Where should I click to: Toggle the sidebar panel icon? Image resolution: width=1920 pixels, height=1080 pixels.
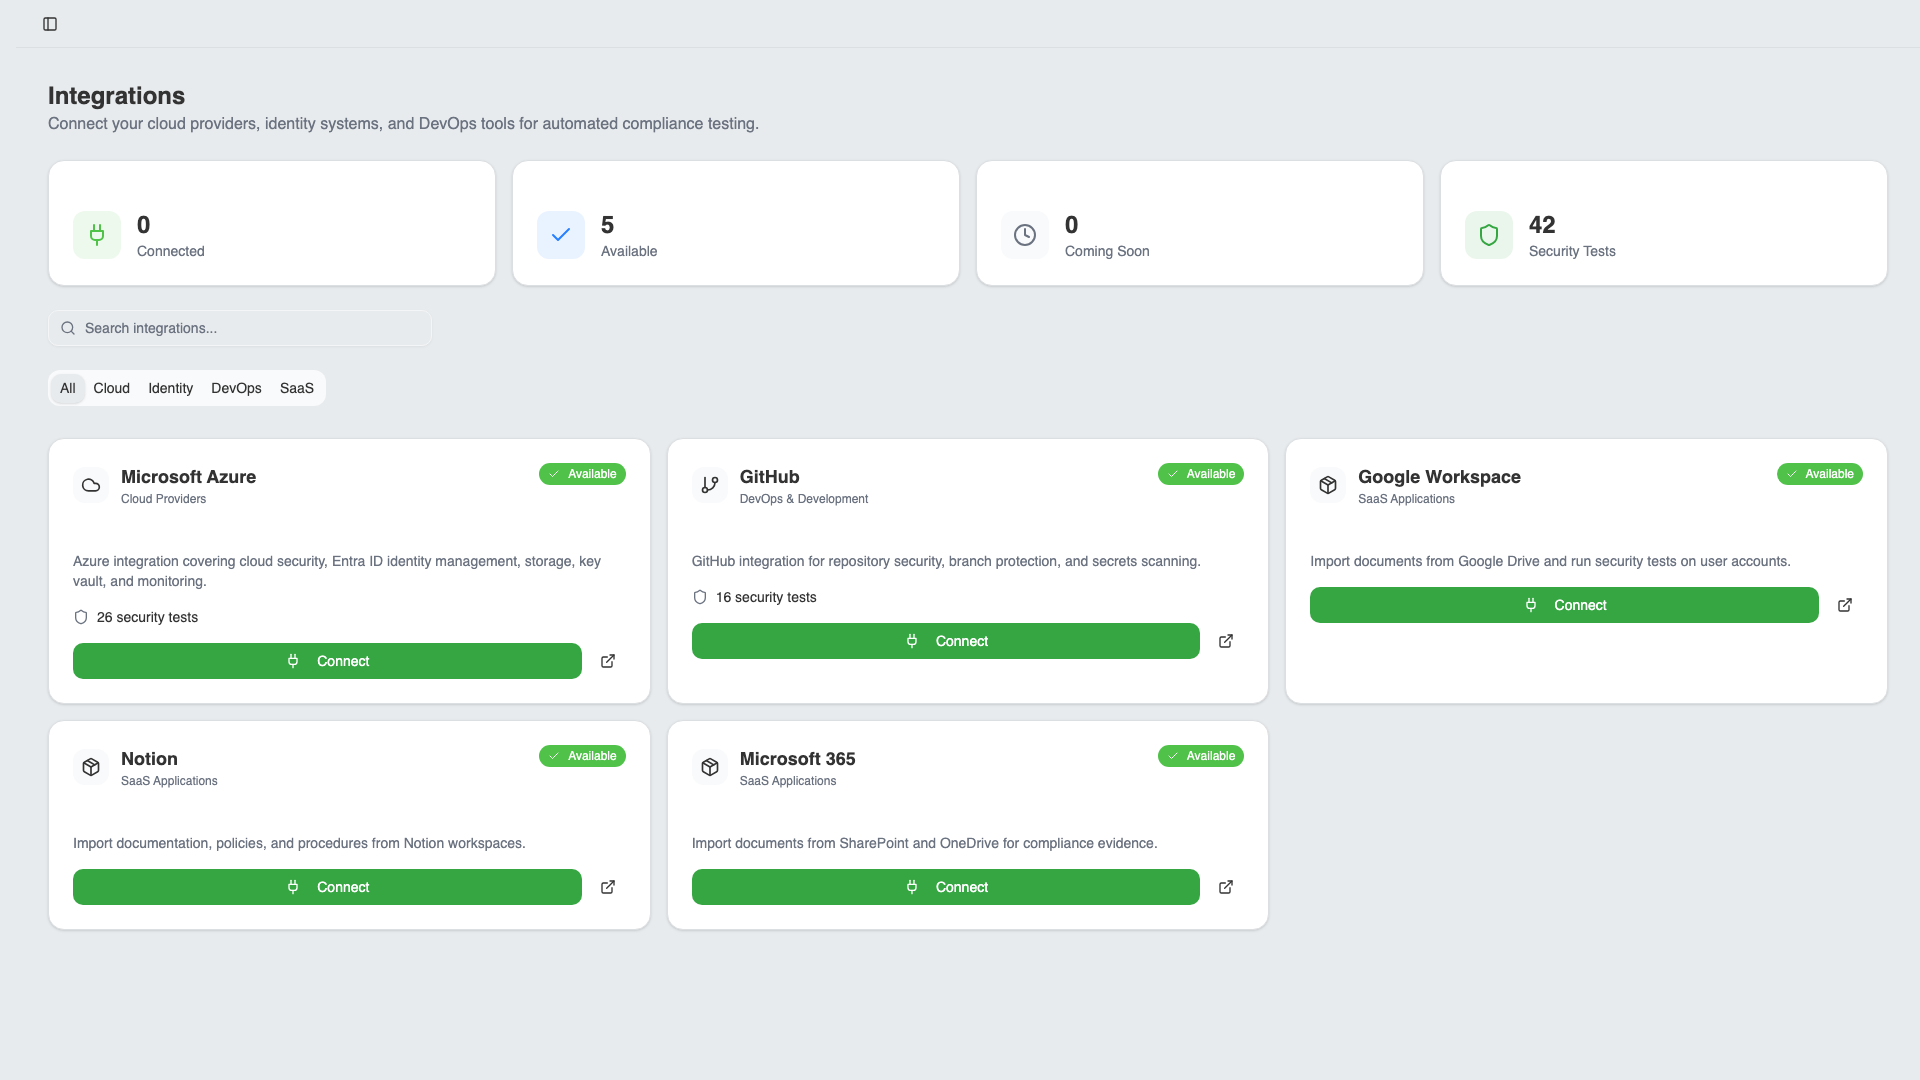click(50, 24)
